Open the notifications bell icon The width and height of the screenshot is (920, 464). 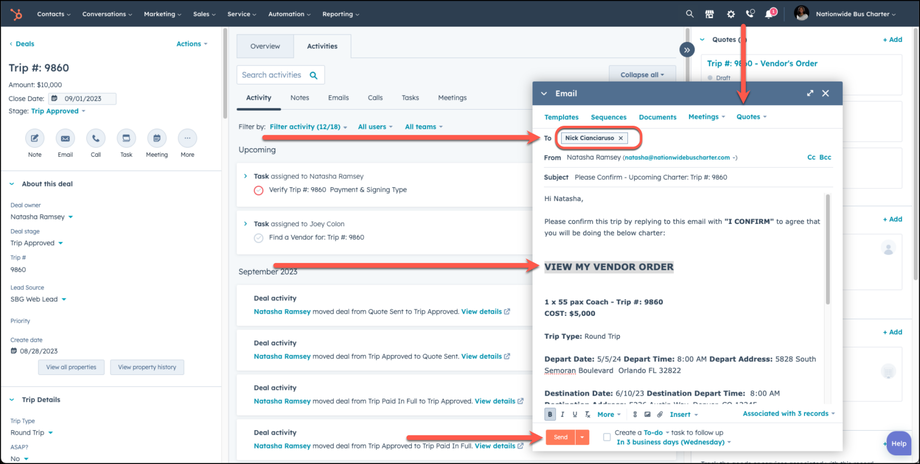point(769,14)
